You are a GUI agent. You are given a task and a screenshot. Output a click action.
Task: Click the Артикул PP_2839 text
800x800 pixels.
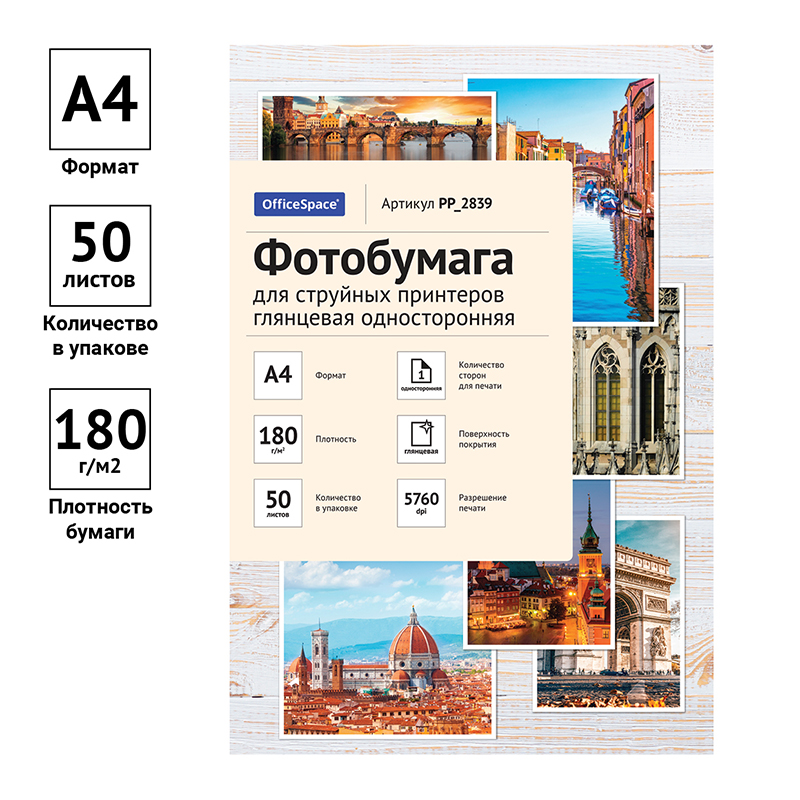click(437, 203)
